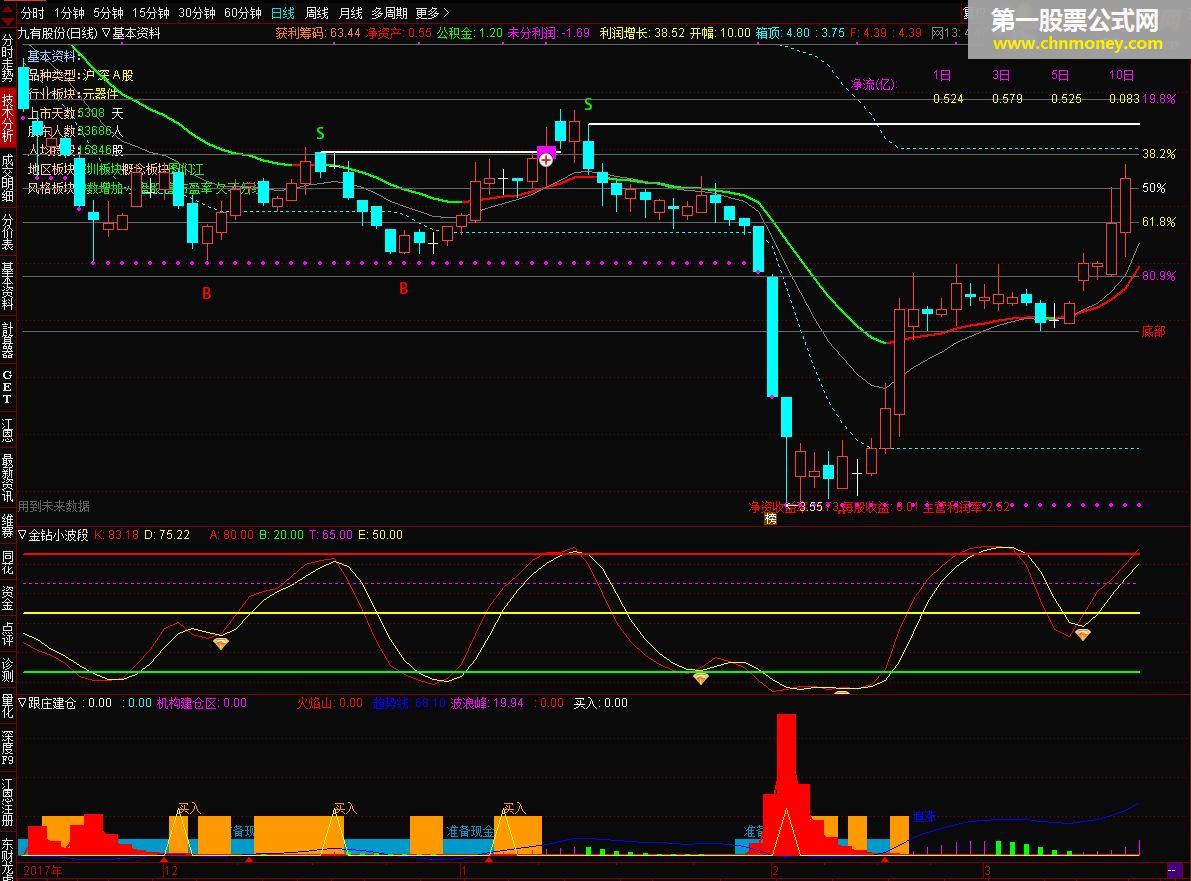
Task: Select the 日线 daily chart tab
Action: tap(283, 13)
